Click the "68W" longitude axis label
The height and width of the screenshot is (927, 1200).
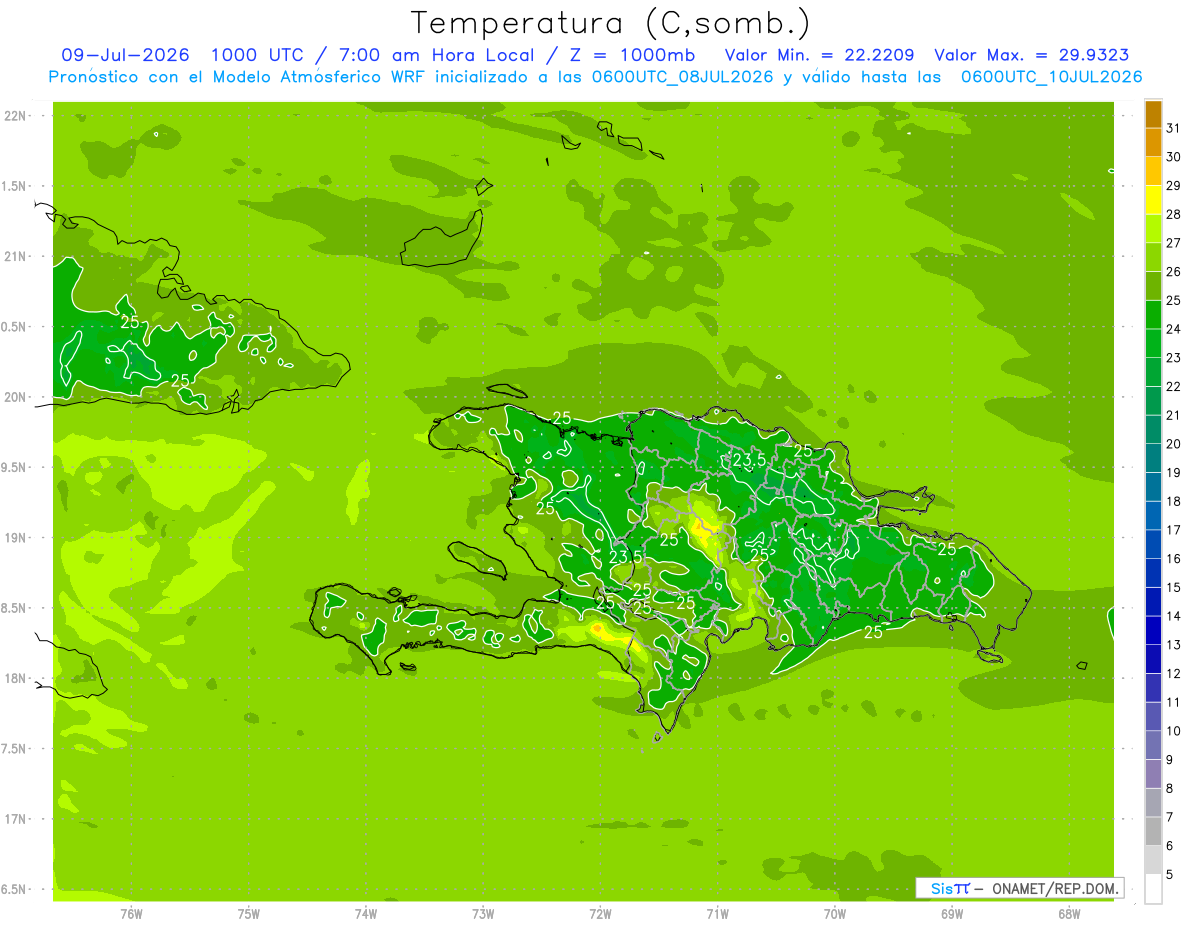[x=1069, y=913]
